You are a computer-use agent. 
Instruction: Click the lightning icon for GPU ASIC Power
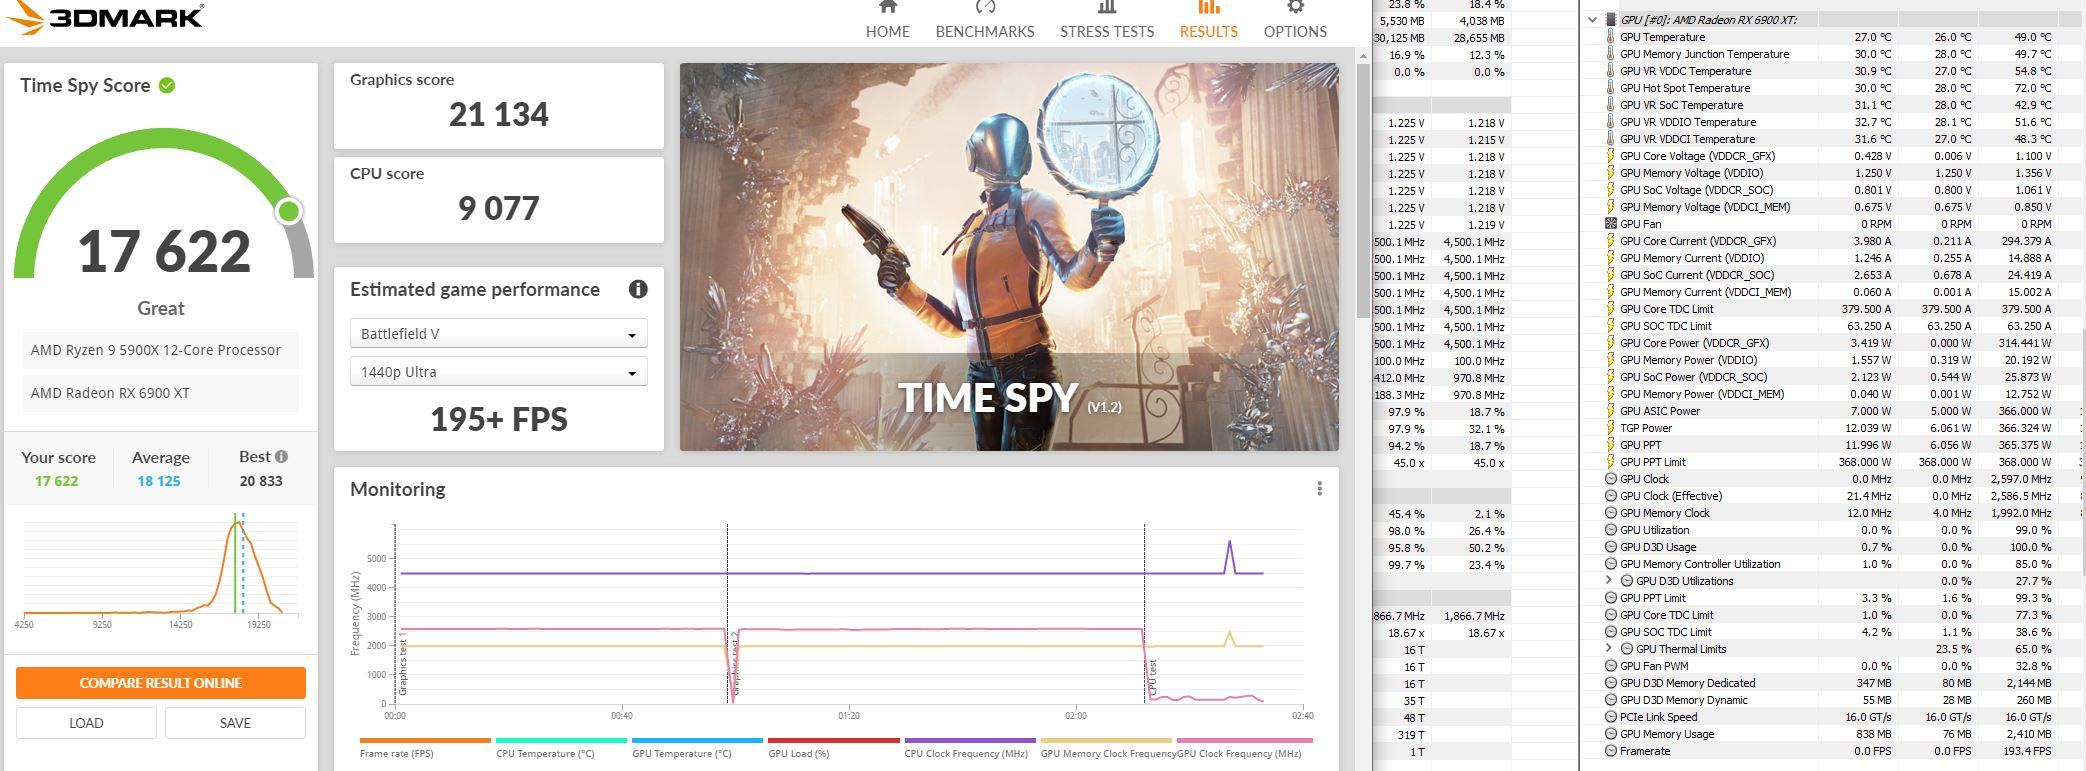1610,410
